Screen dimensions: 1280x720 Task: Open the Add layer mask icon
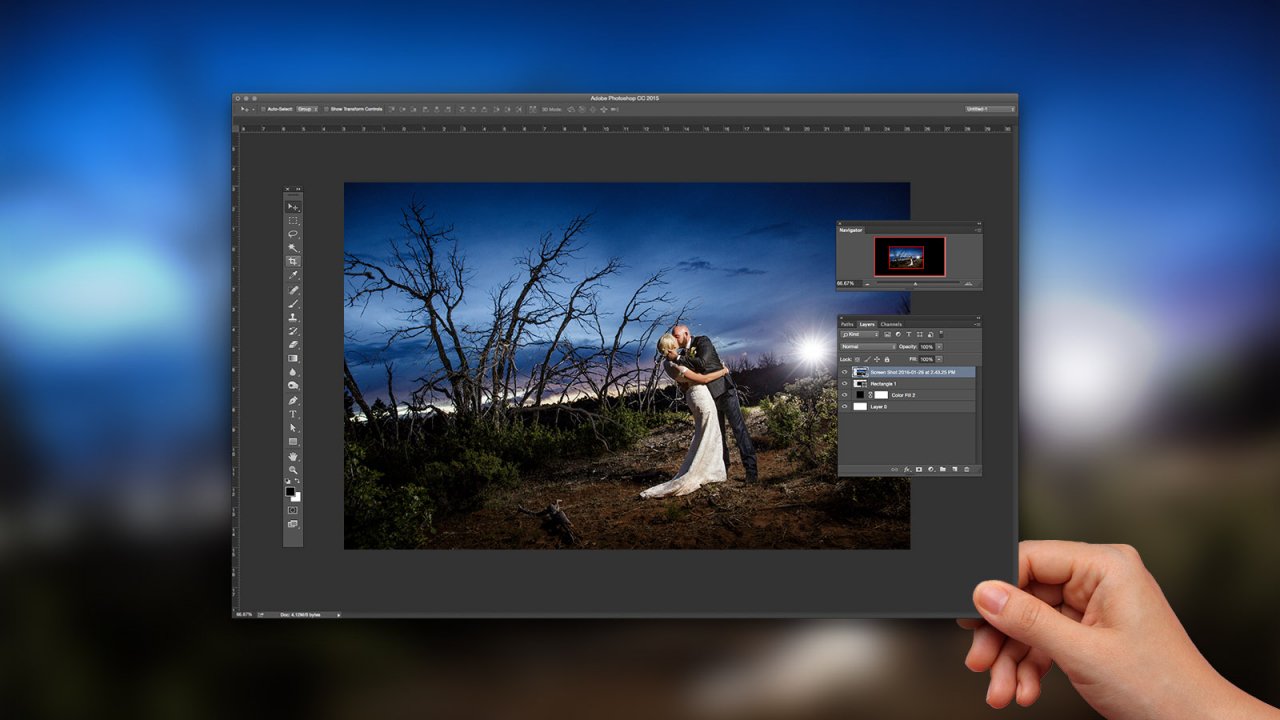pyautogui.click(x=918, y=468)
